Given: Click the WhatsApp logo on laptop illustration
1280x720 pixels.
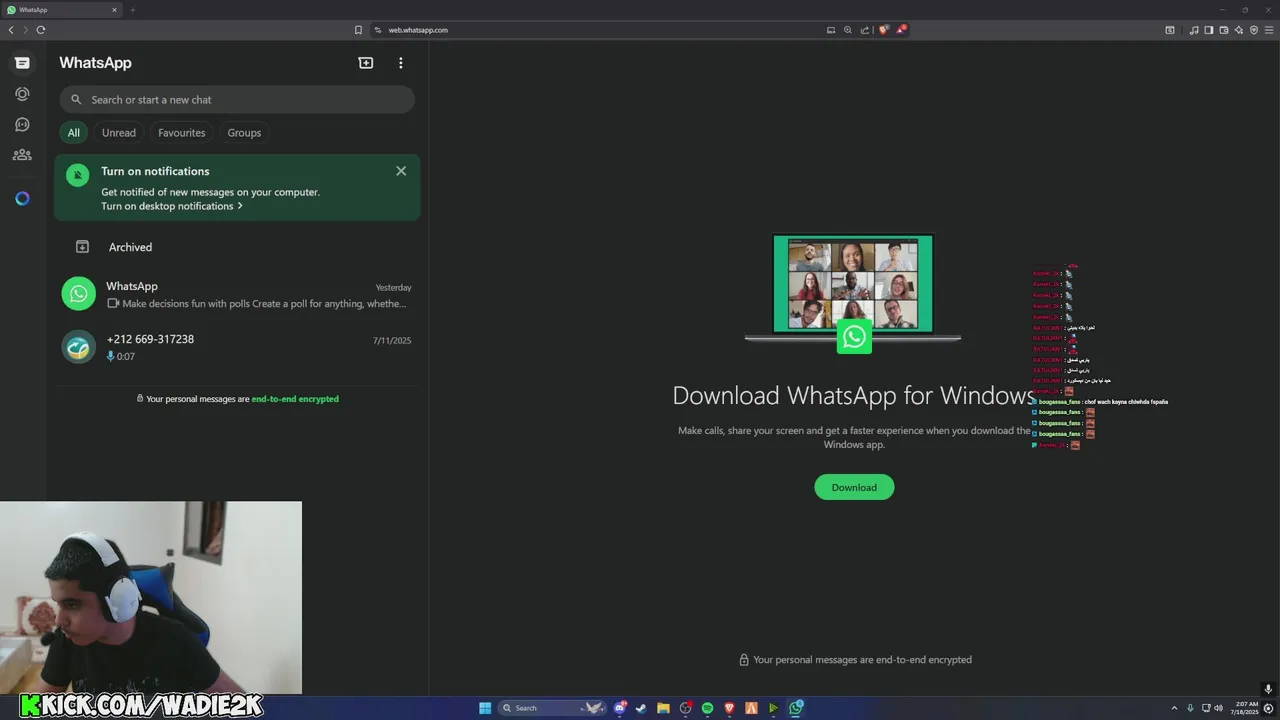Looking at the screenshot, I should (854, 337).
